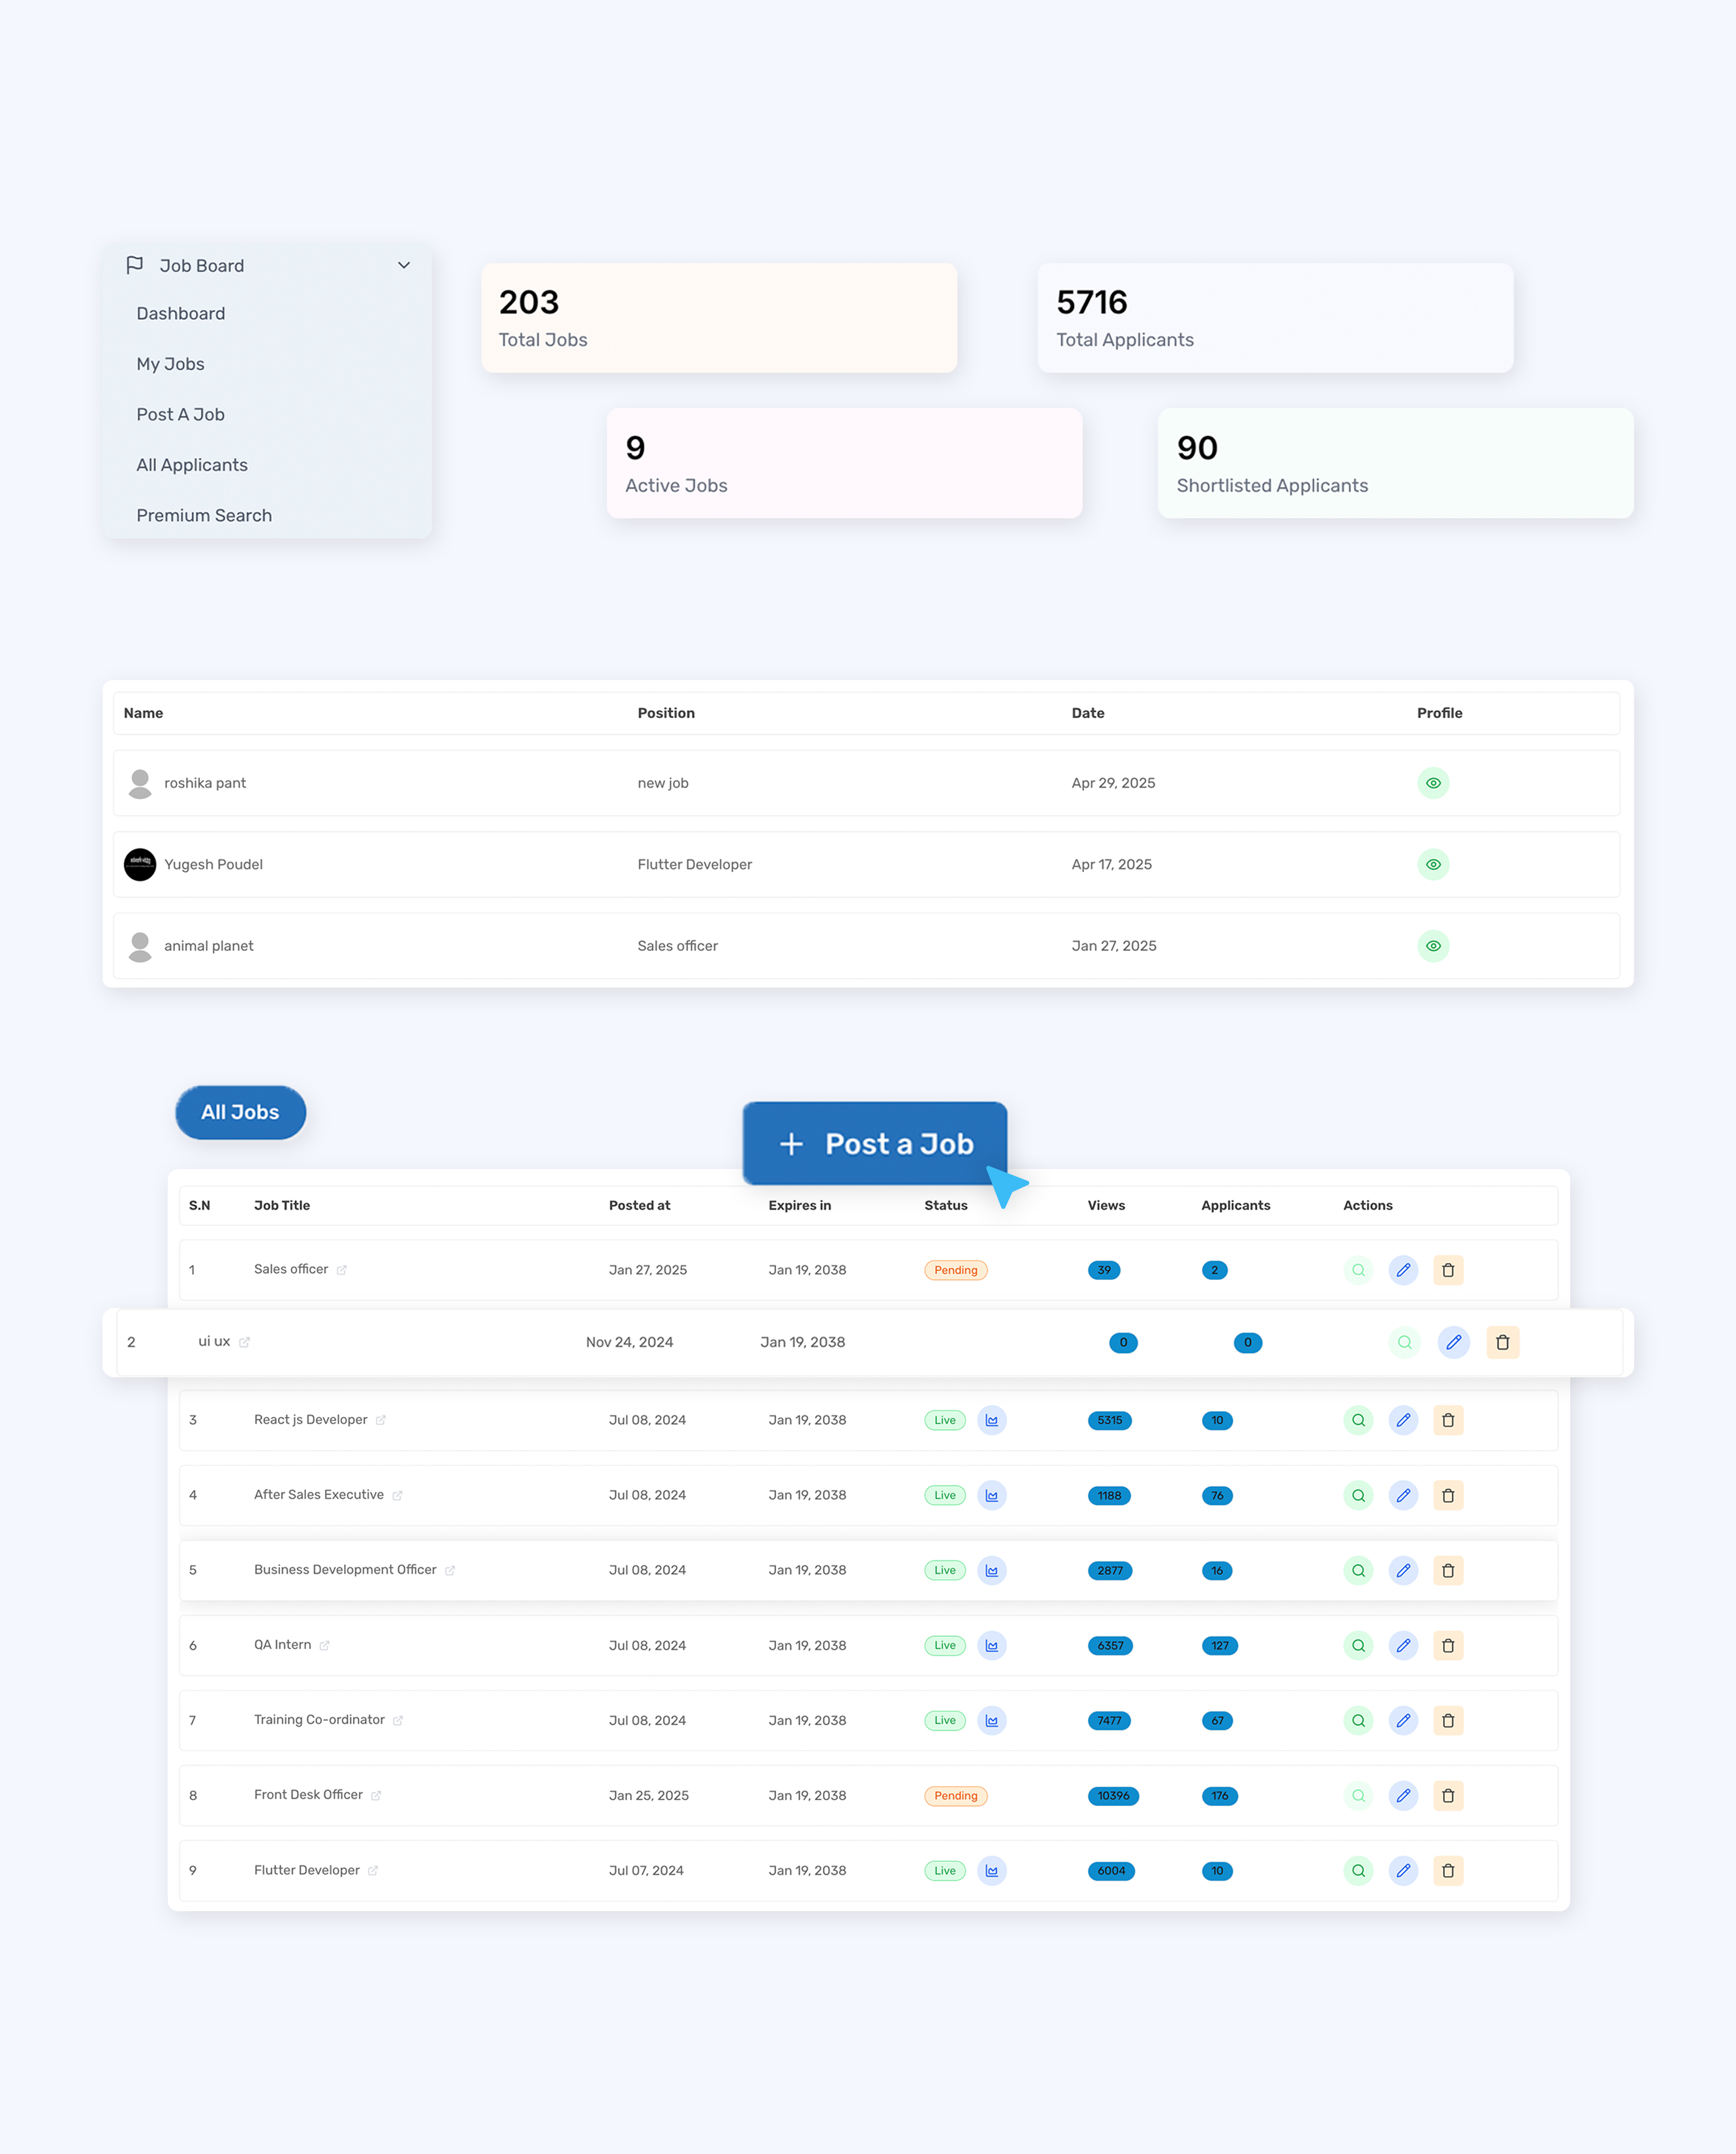
Task: Open analytics chart for React js Developer job
Action: coord(991,1420)
